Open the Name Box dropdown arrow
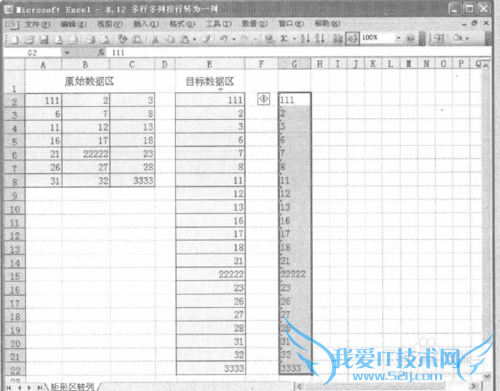This screenshot has height=391, width=500. [x=67, y=53]
